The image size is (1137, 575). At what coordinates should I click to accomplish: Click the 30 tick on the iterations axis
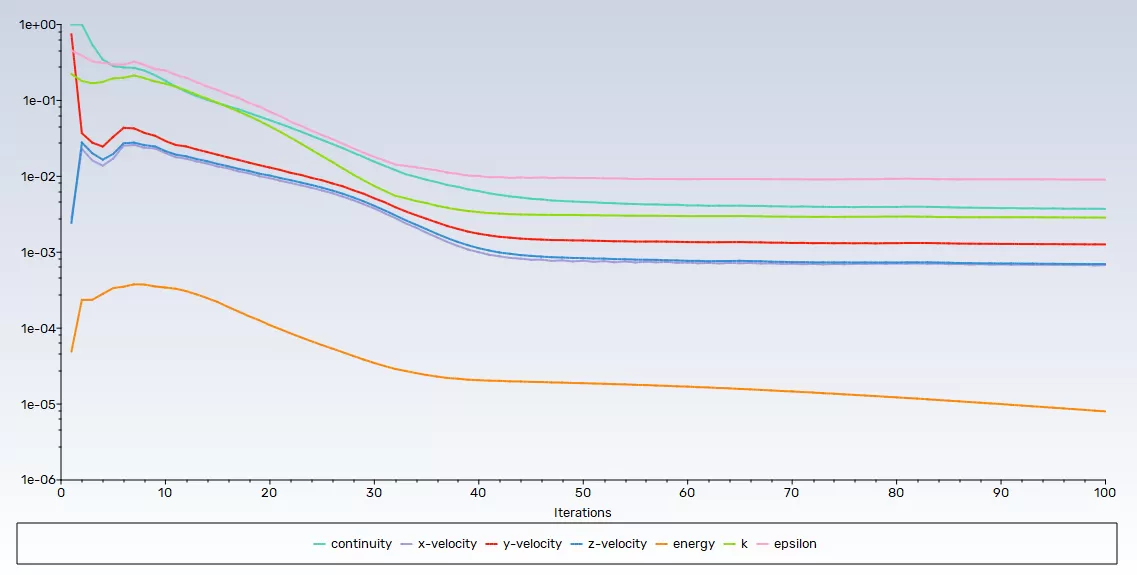pos(374,492)
